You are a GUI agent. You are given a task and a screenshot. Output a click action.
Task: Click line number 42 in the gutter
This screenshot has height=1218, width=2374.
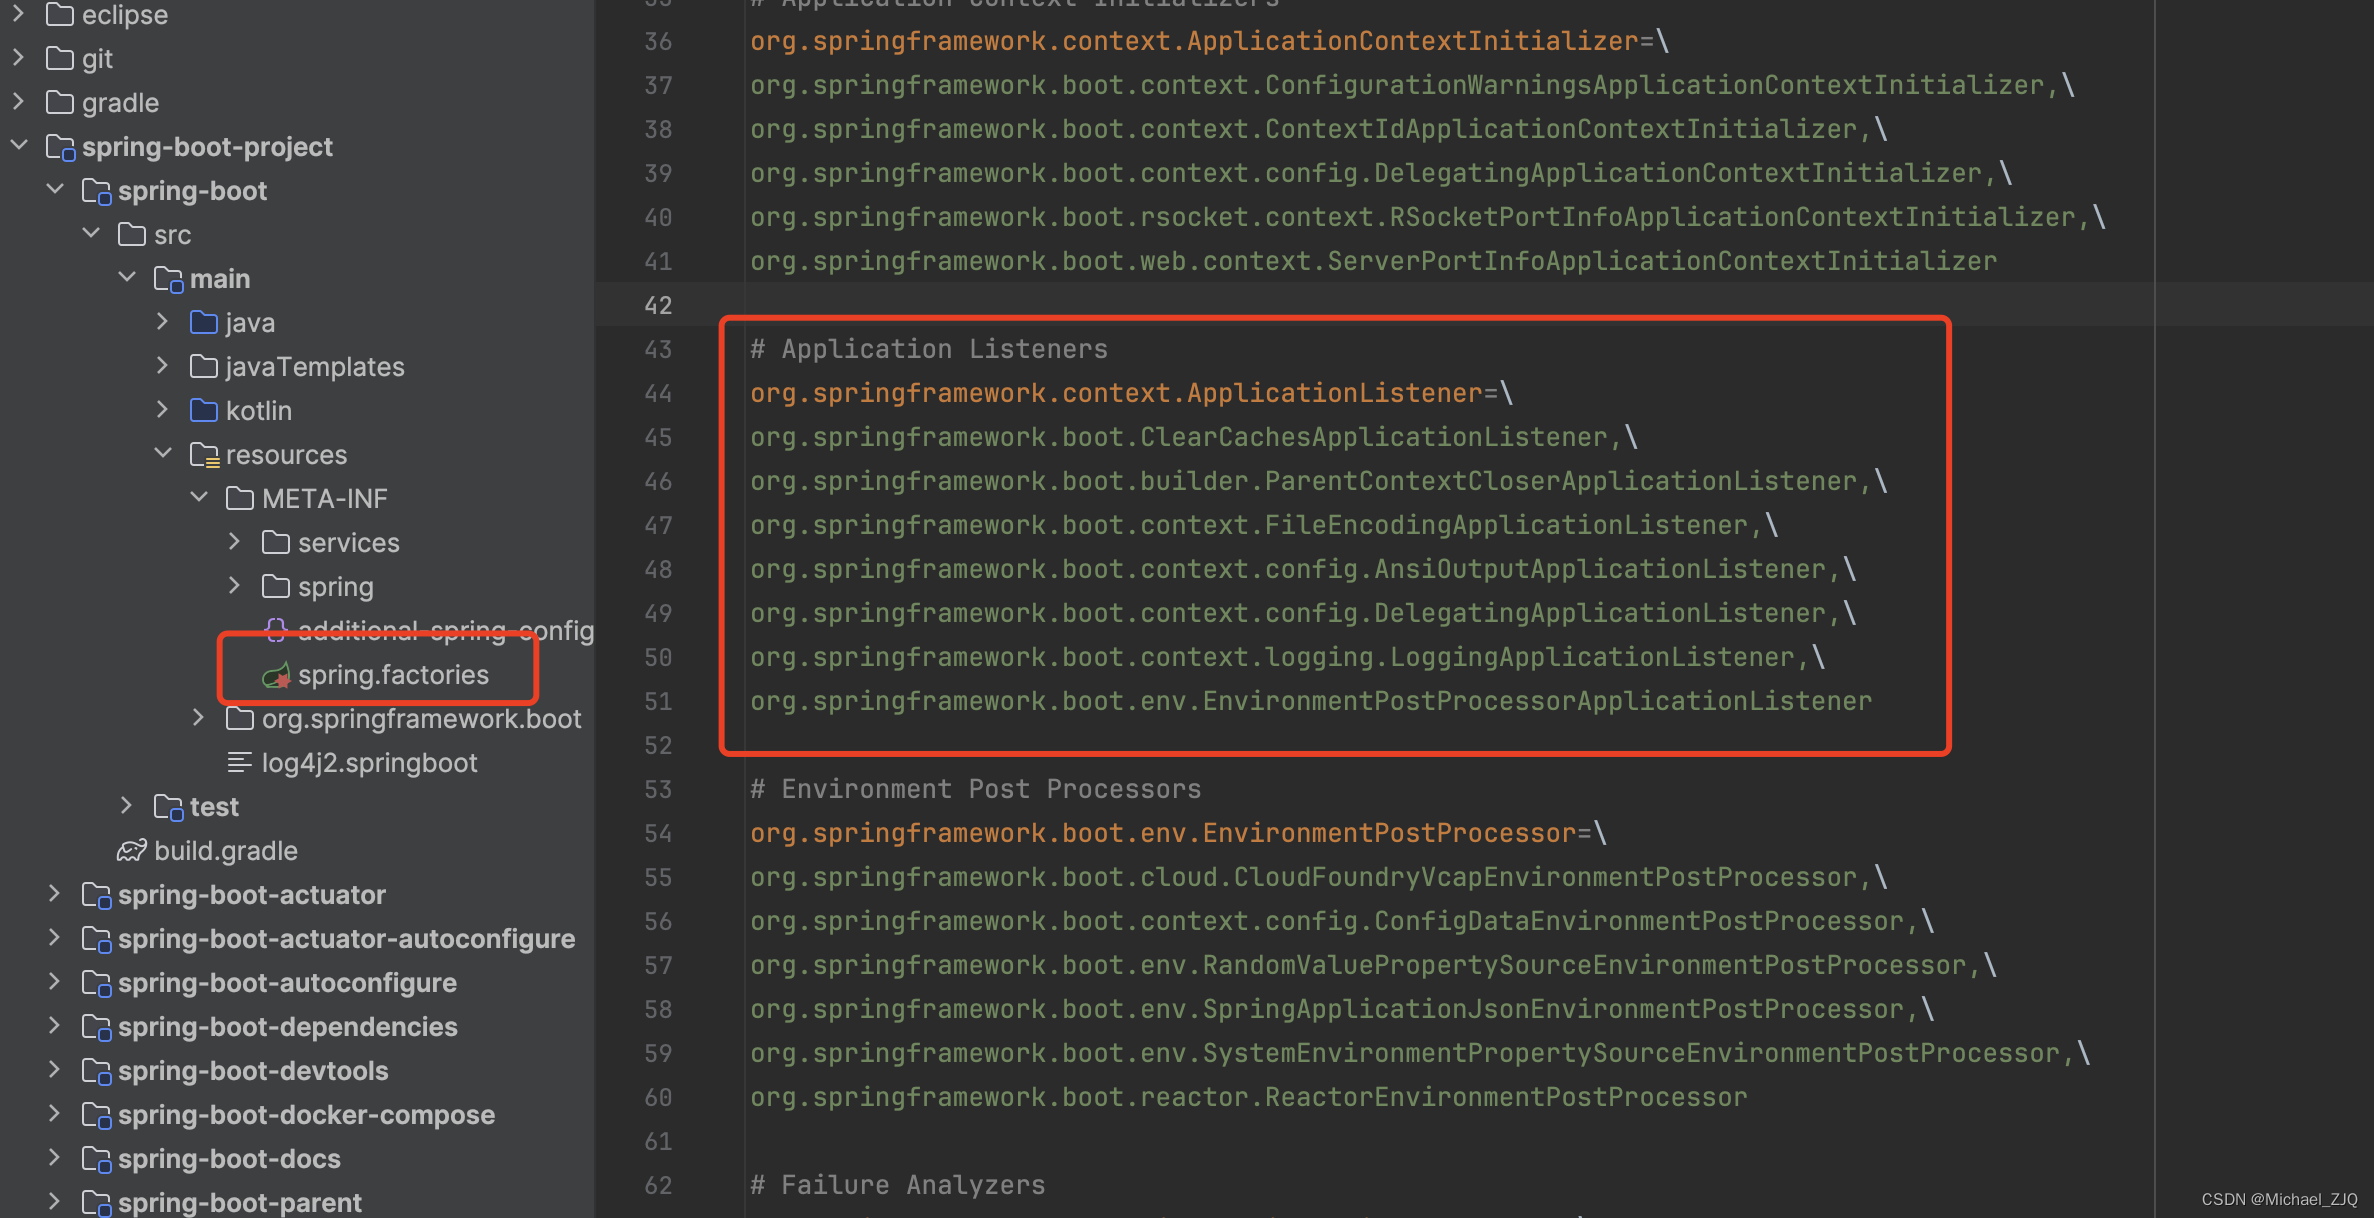(x=658, y=305)
